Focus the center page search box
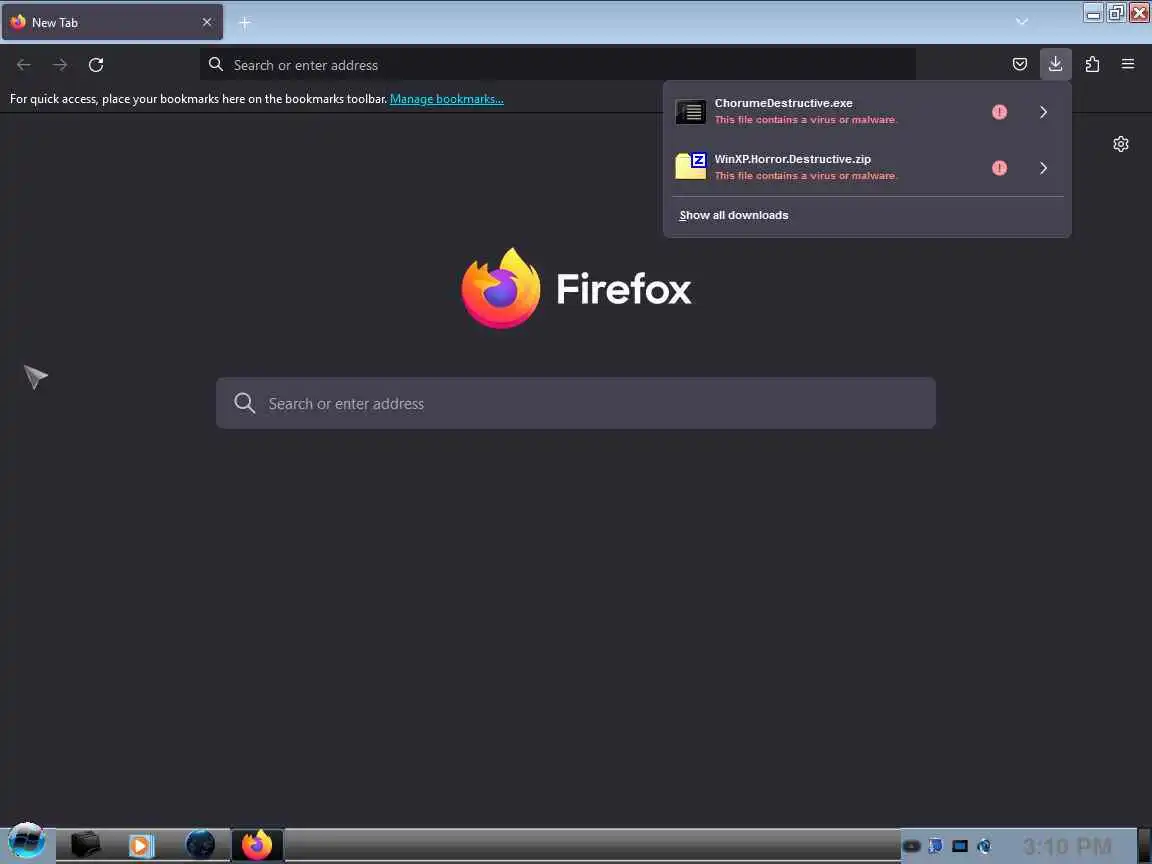Image resolution: width=1152 pixels, height=864 pixels. pos(576,403)
